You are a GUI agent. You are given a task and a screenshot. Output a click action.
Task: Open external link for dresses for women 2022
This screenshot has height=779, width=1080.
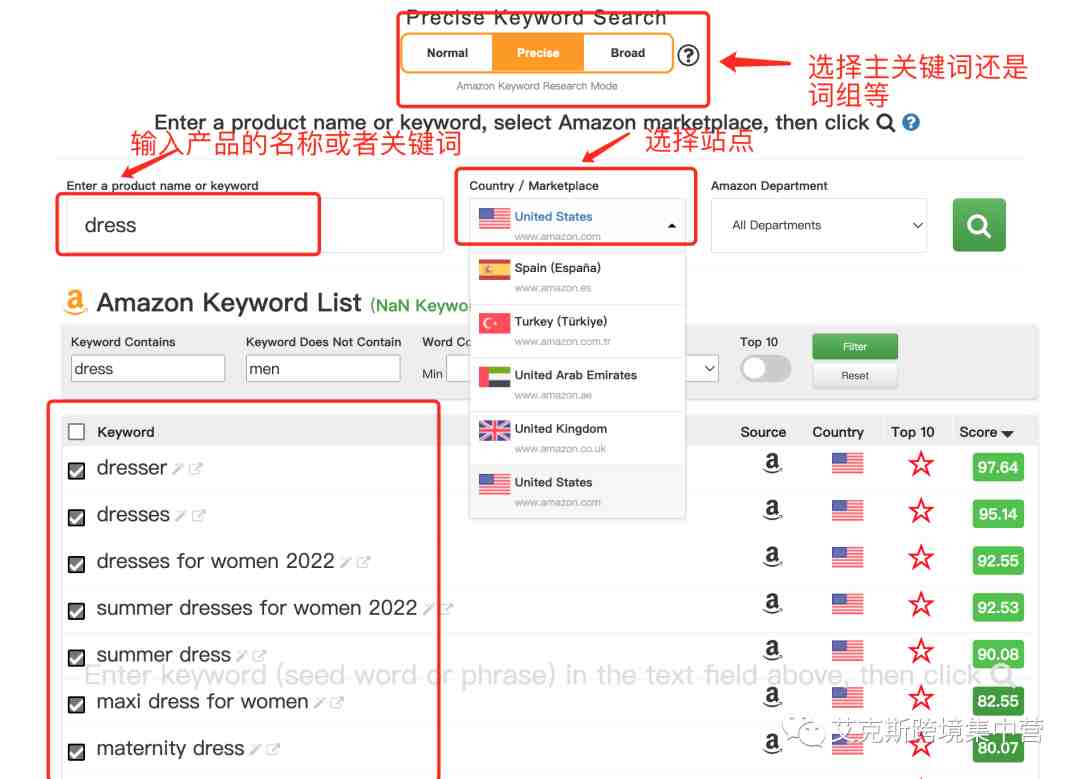(364, 563)
